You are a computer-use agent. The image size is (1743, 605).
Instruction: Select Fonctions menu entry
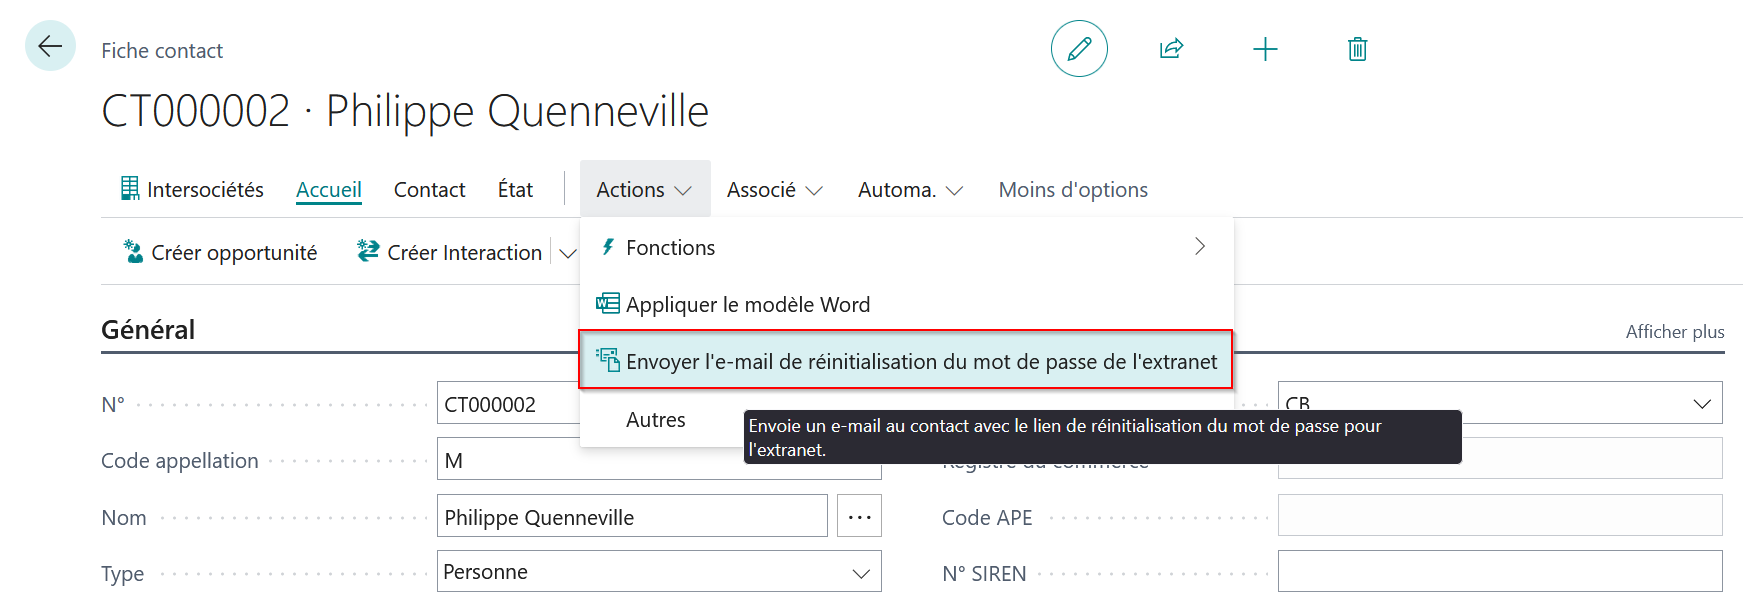click(906, 247)
